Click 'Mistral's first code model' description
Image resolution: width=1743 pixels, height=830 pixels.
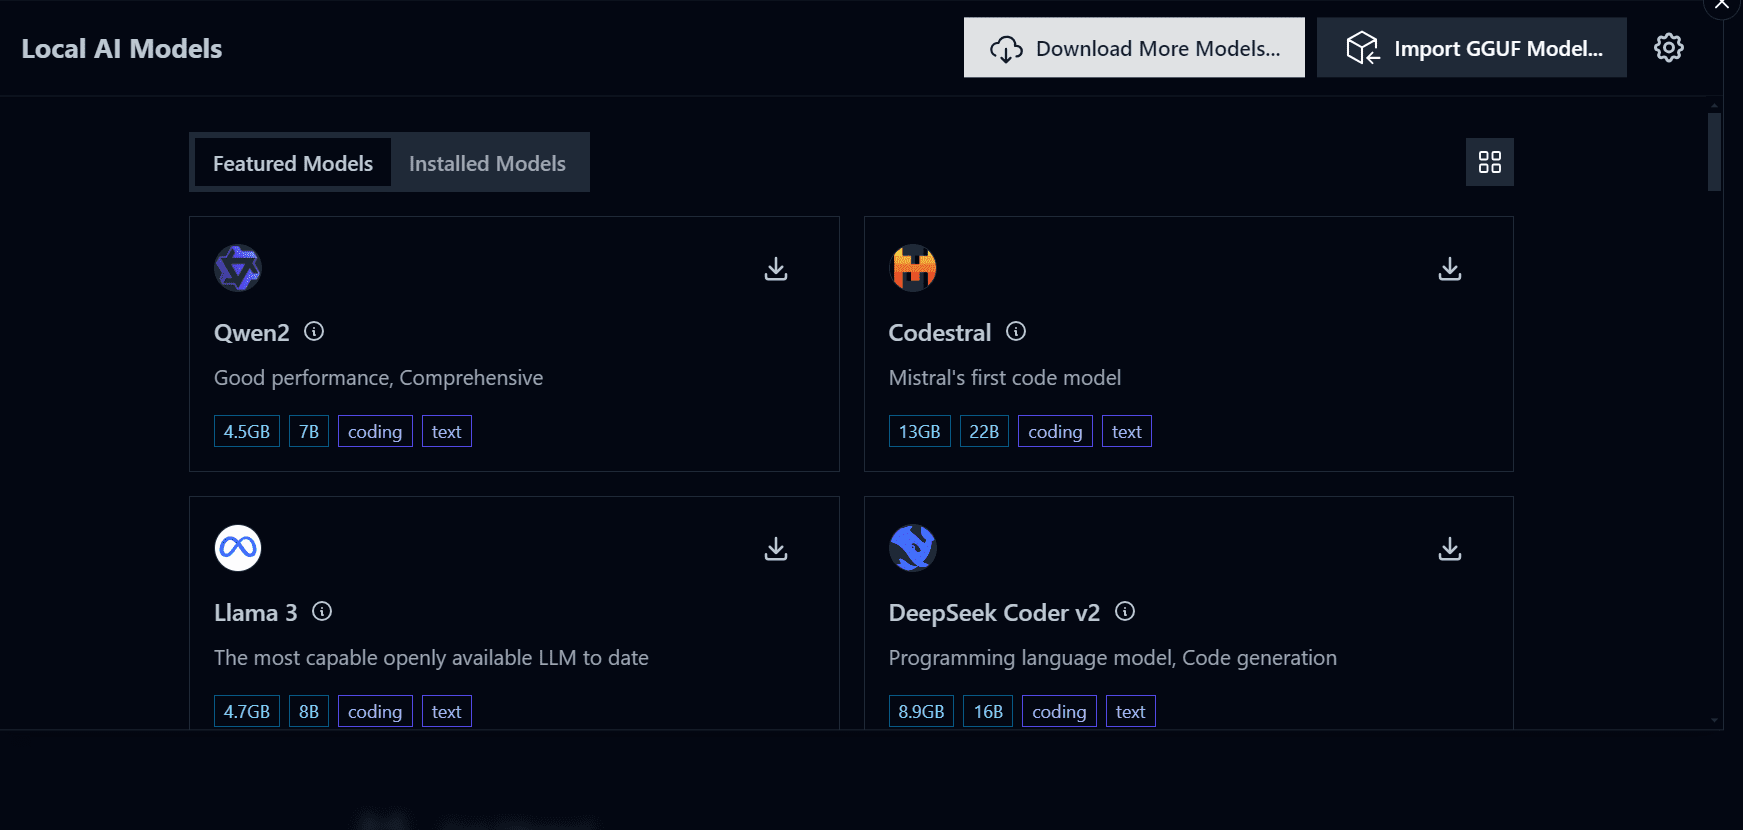(1005, 378)
